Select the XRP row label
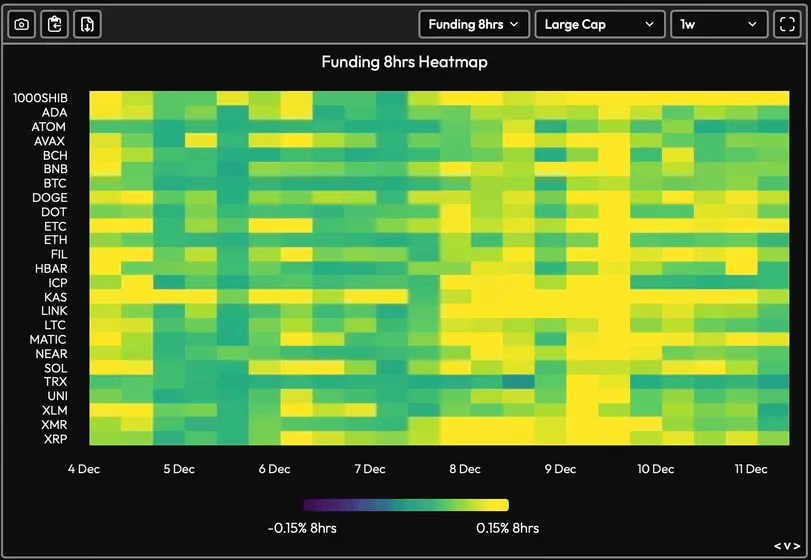Screen dimensions: 811x560 (55, 439)
